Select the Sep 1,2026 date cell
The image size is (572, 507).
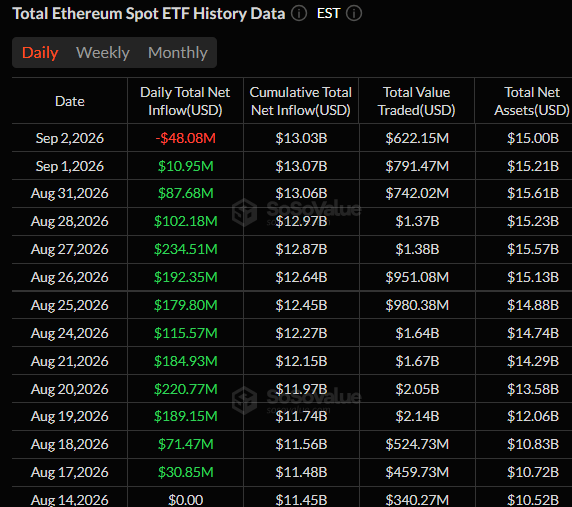point(70,166)
